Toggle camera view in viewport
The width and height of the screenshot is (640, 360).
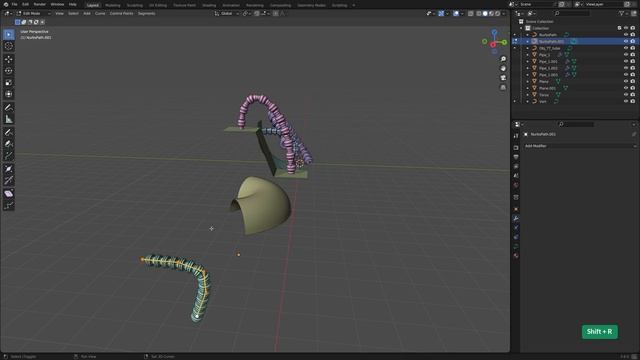click(503, 78)
